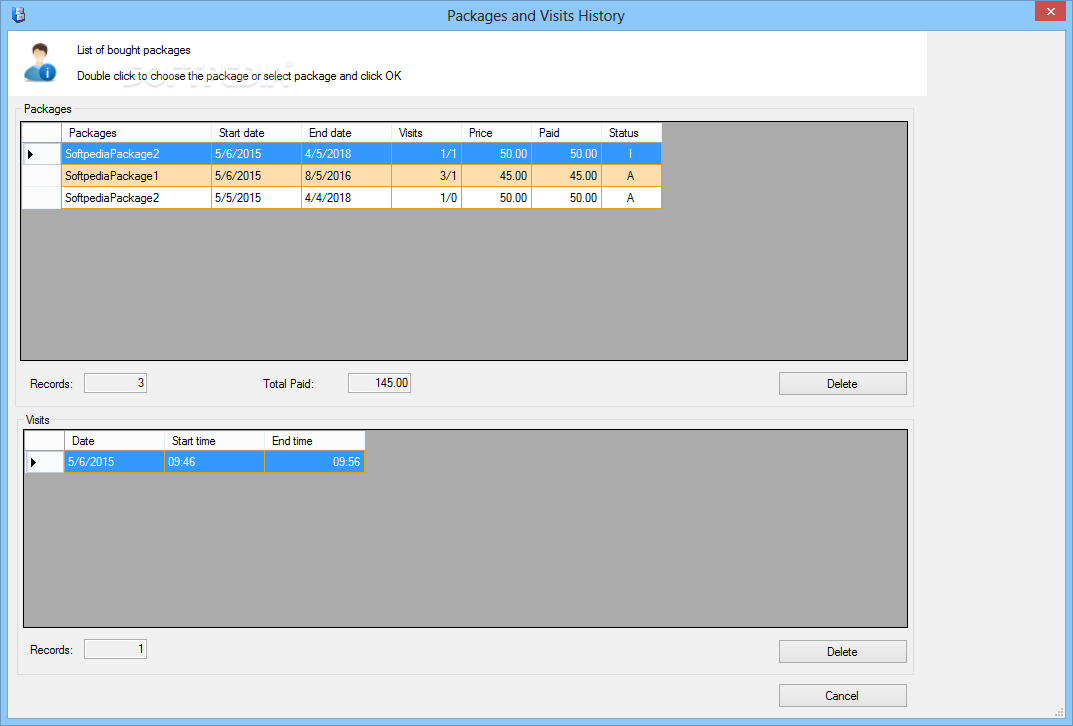This screenshot has width=1073, height=726.
Task: Click paid cell 45.00 in SoftpediaPackage1 row
Action: [x=567, y=176]
